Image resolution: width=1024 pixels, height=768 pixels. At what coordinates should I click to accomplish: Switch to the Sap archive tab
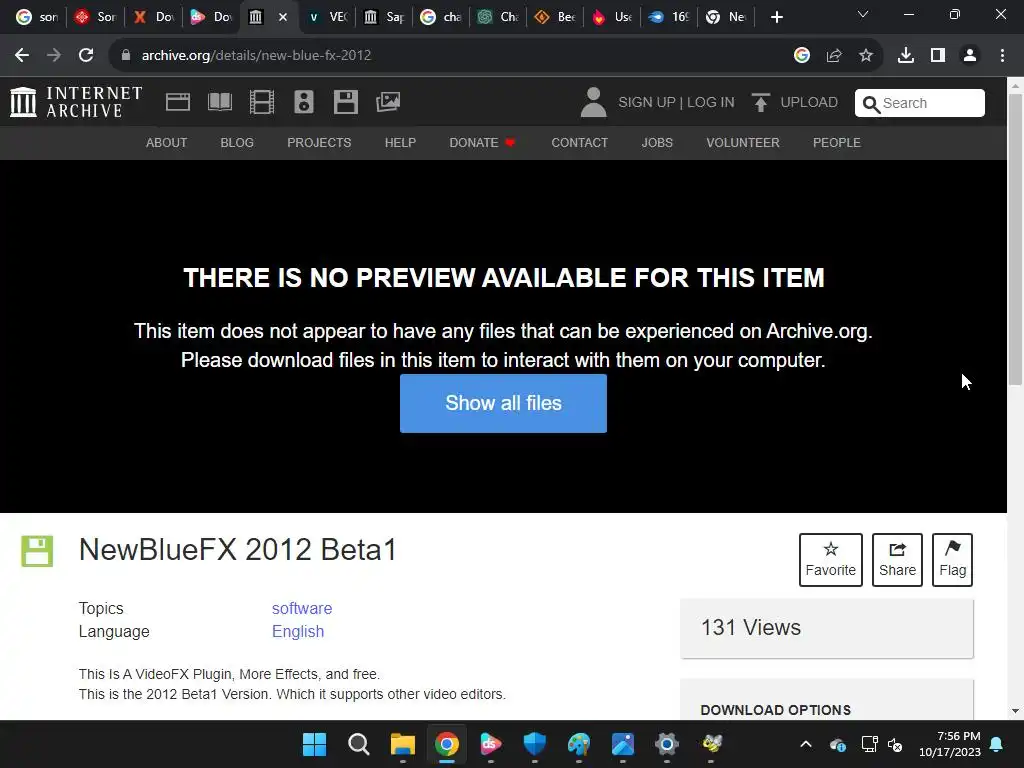(385, 17)
